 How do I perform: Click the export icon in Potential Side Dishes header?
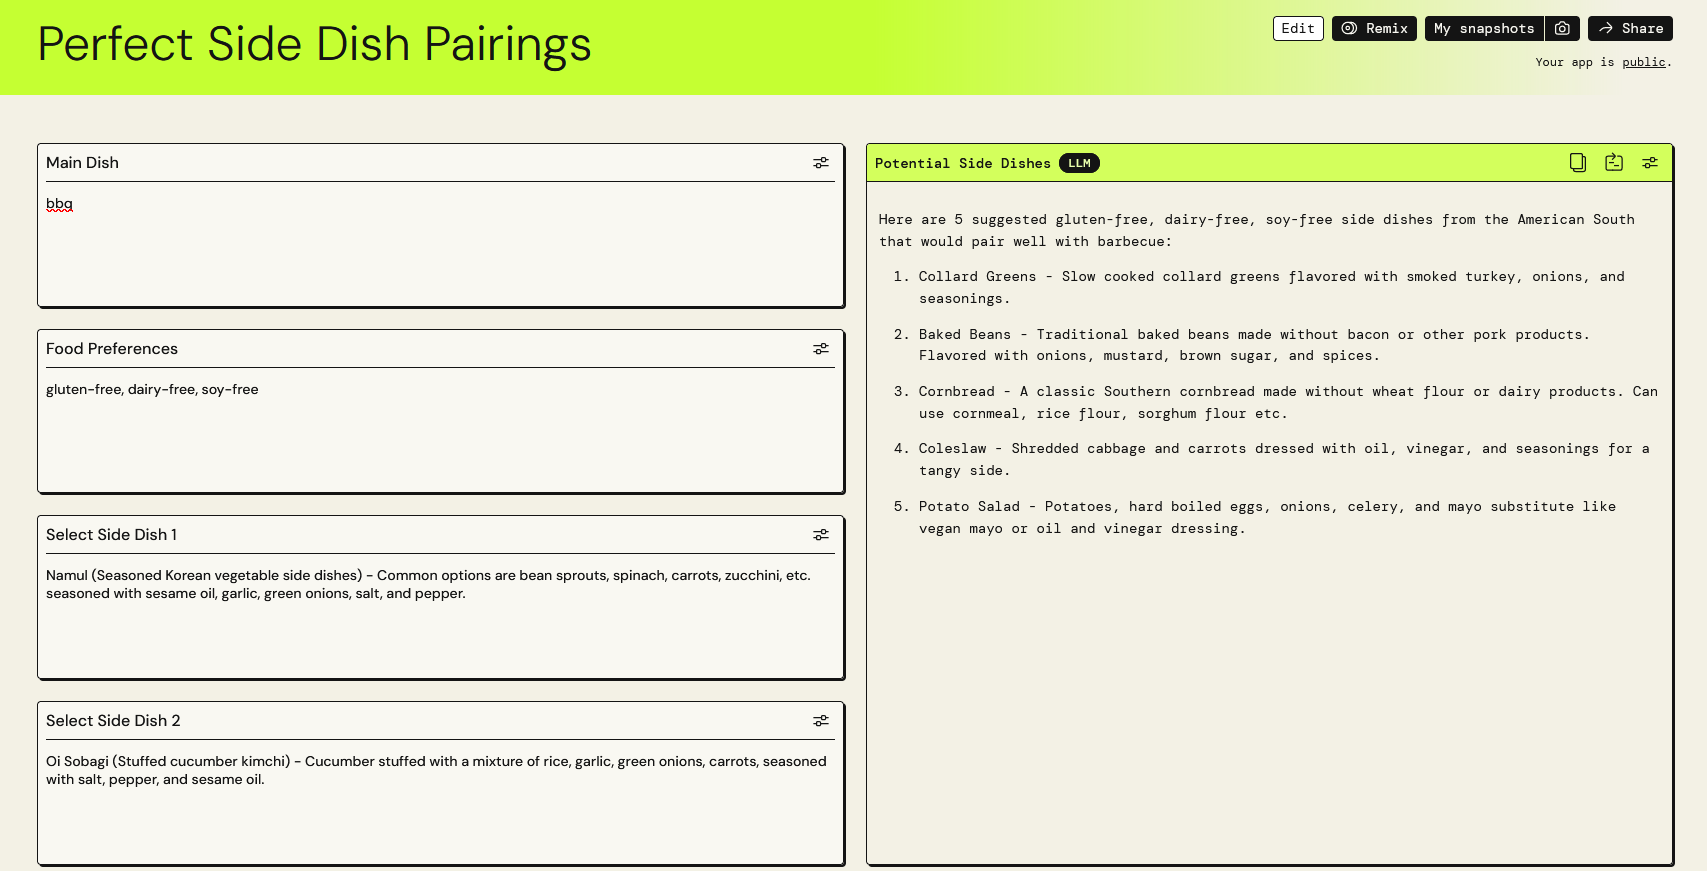pos(1614,163)
